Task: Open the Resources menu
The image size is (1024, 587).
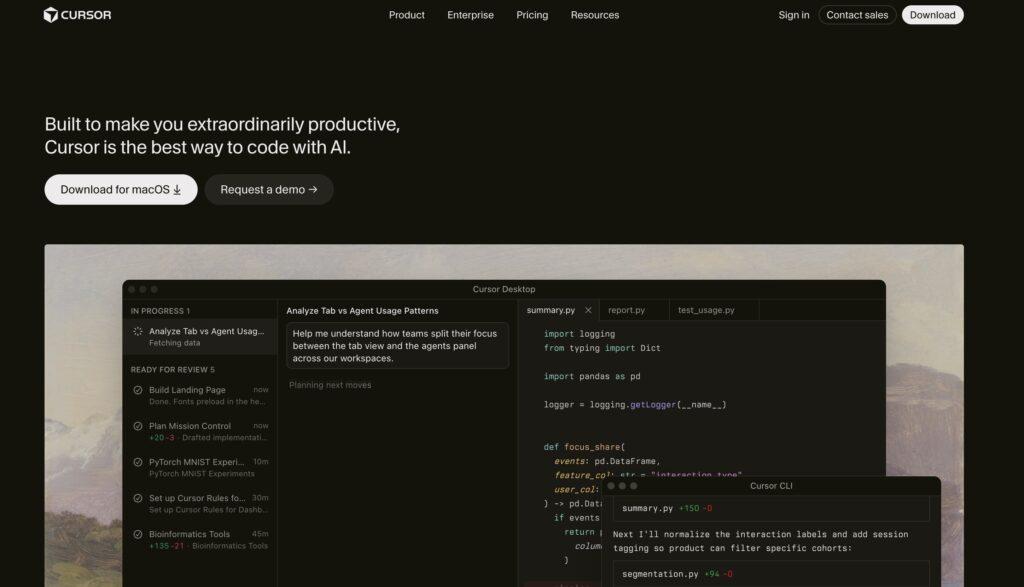Action: [594, 15]
